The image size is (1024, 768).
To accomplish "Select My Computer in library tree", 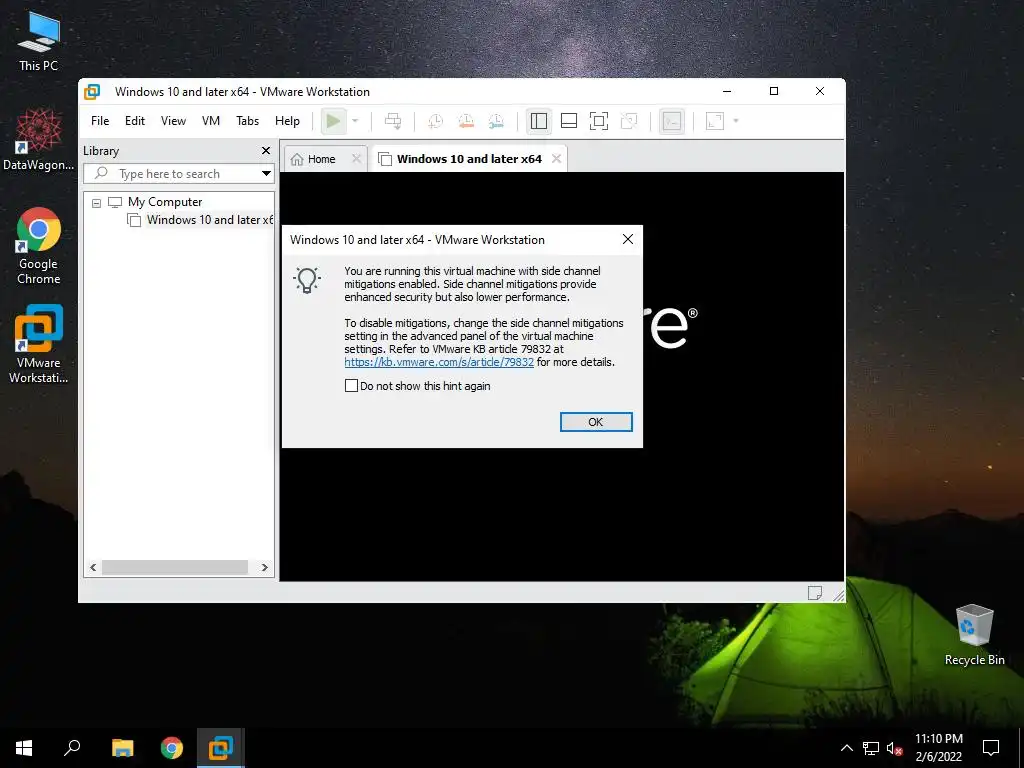I will (165, 202).
